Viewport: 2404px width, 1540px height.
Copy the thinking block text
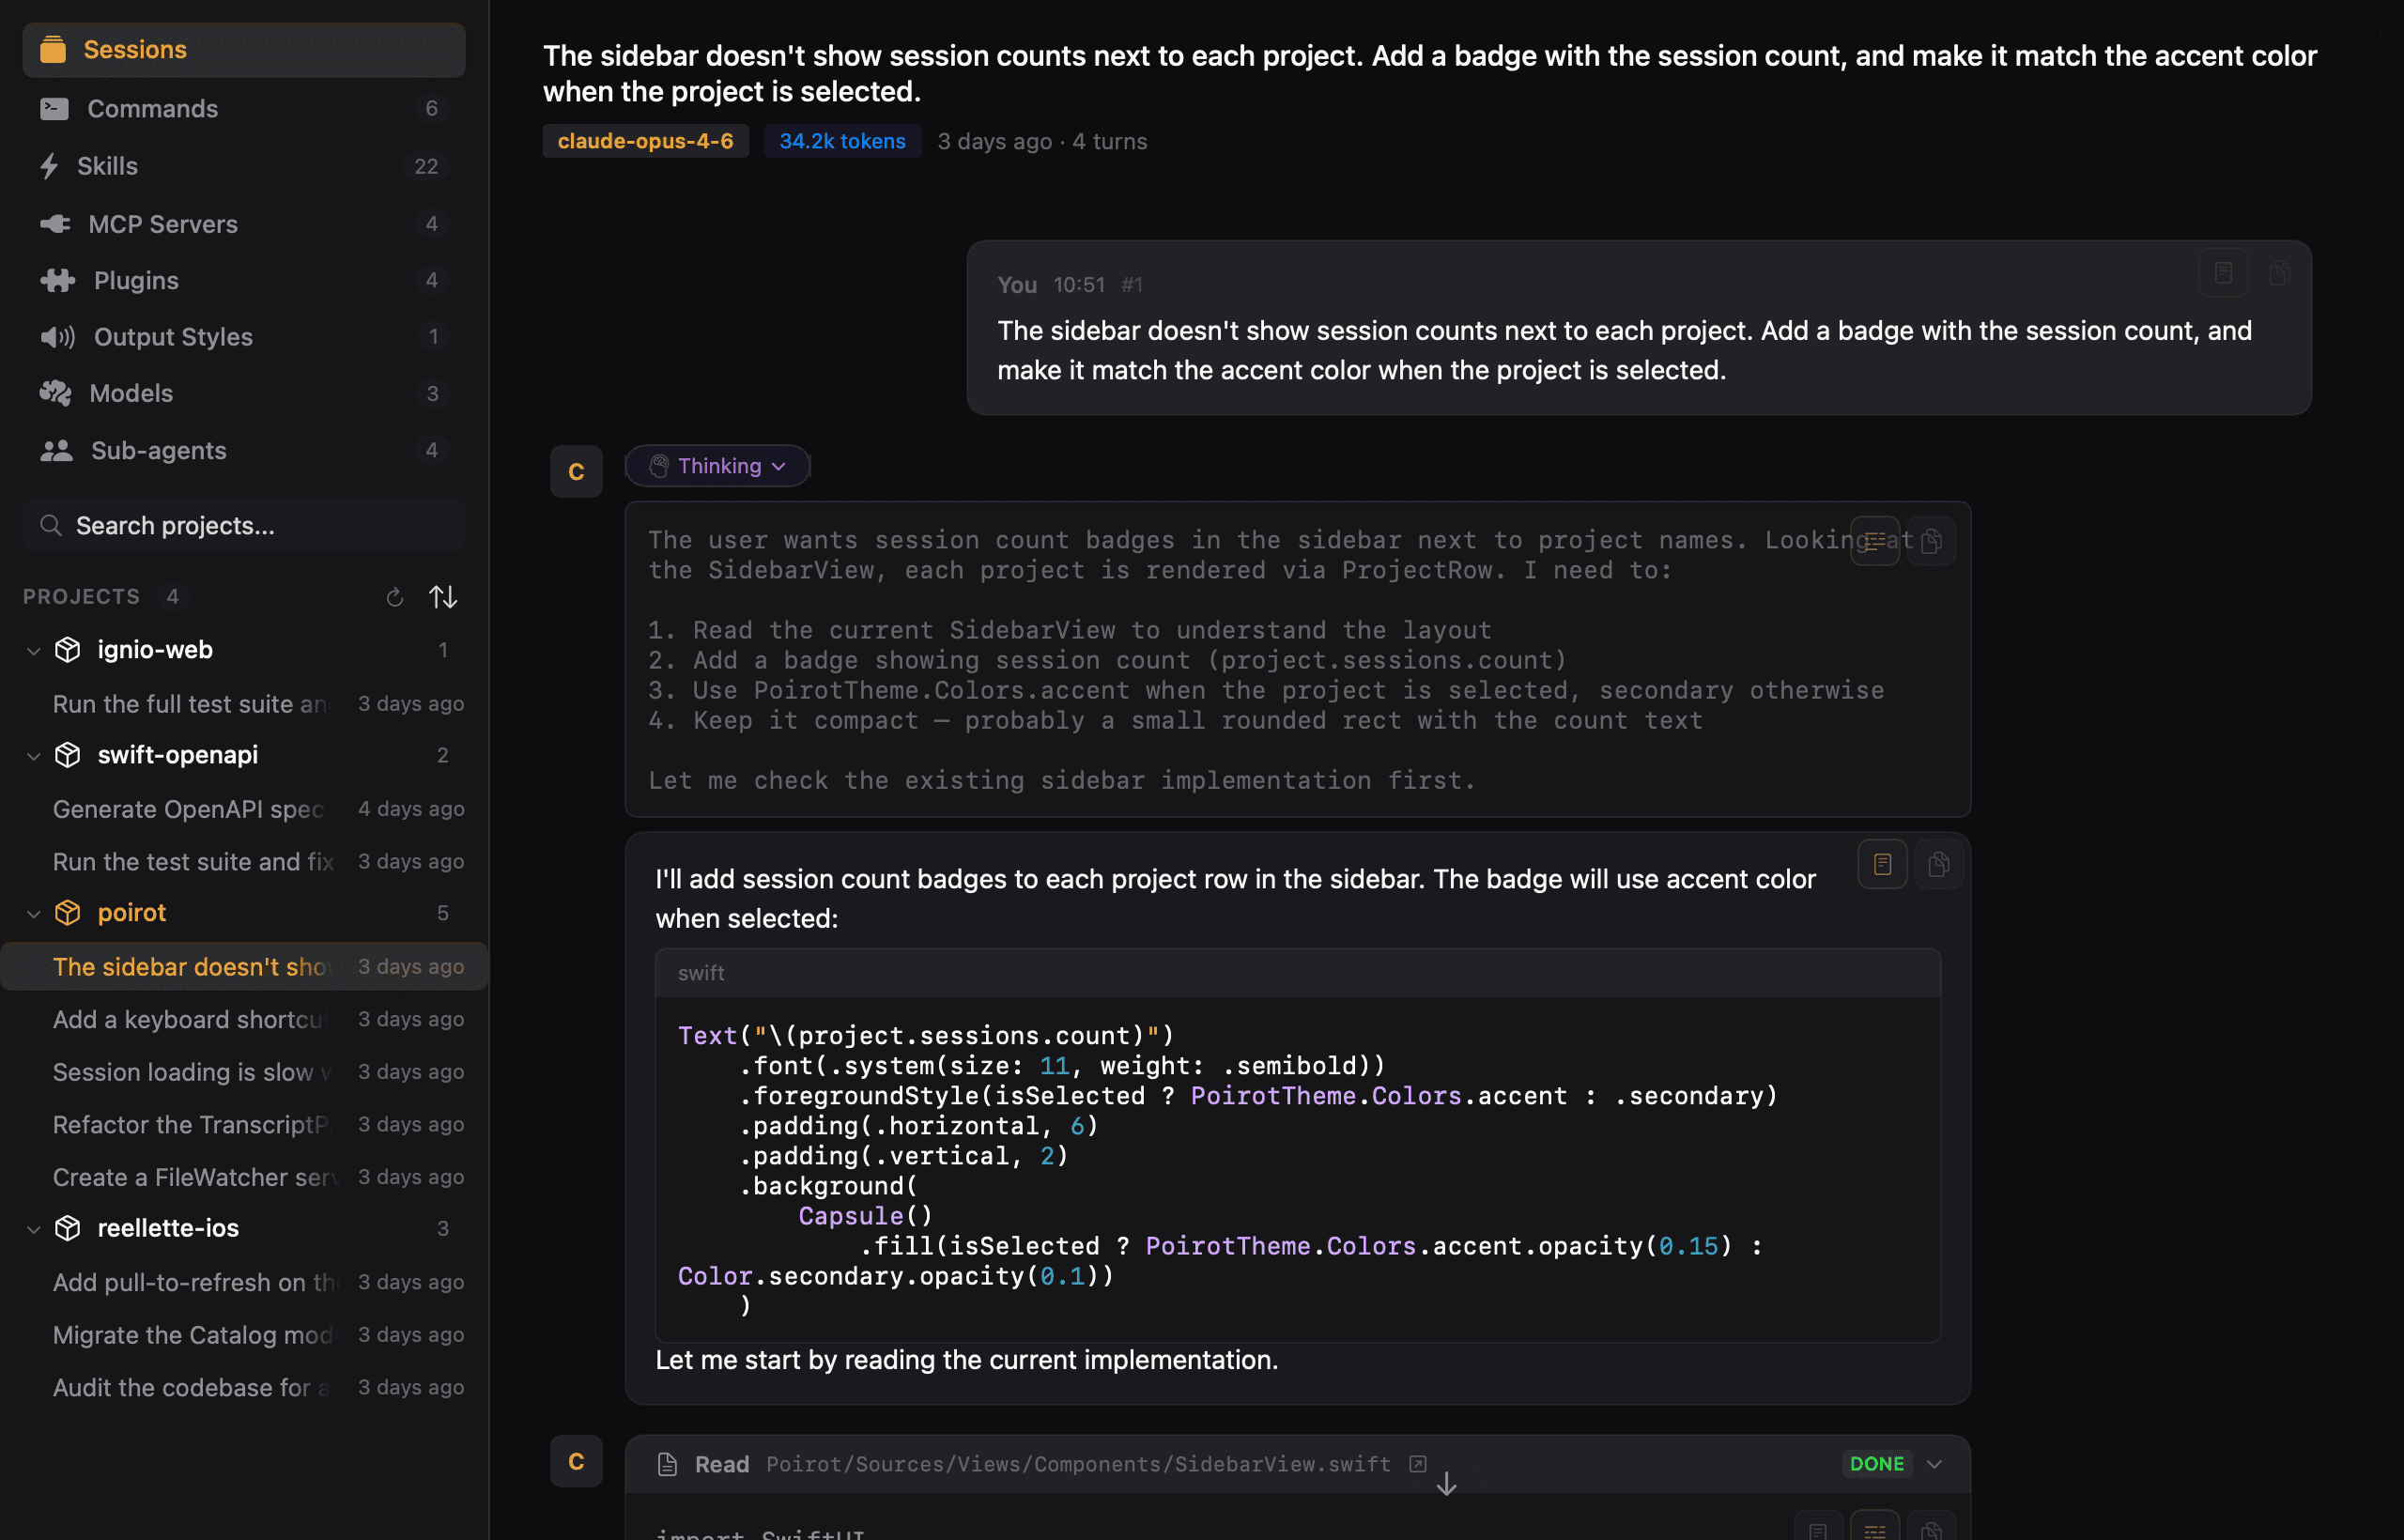[x=1931, y=541]
